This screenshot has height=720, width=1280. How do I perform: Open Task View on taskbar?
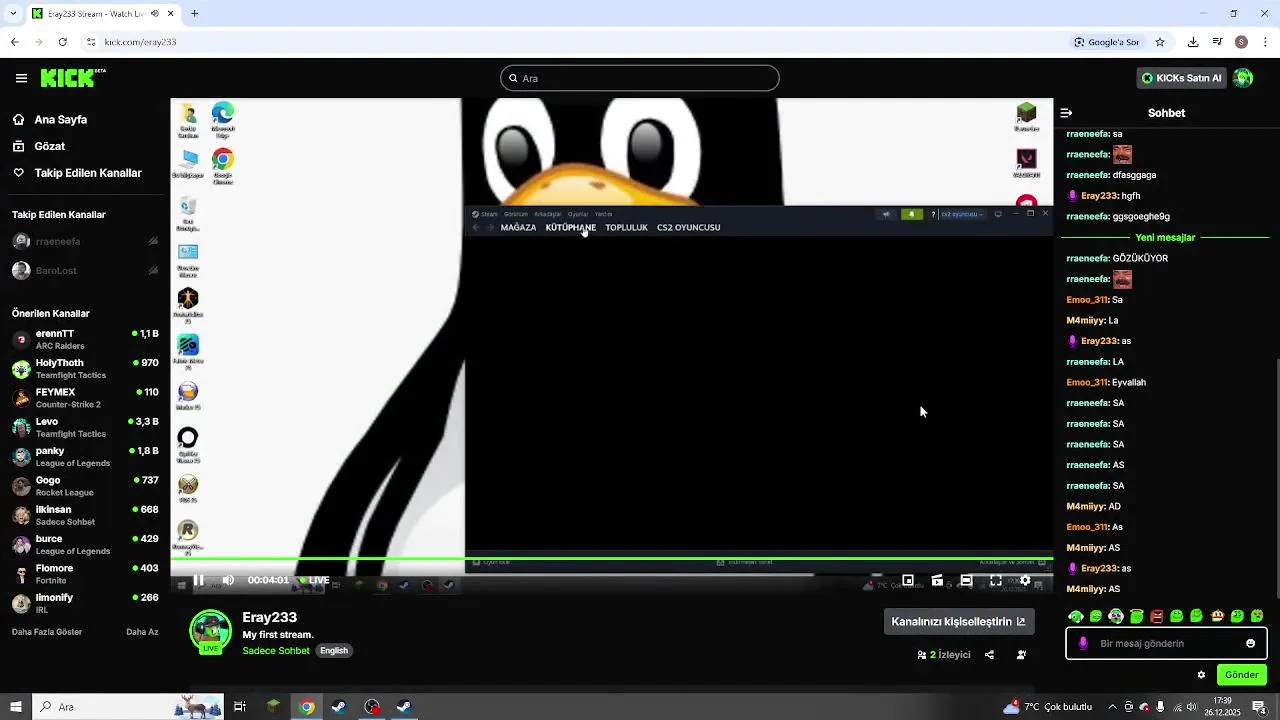point(240,707)
